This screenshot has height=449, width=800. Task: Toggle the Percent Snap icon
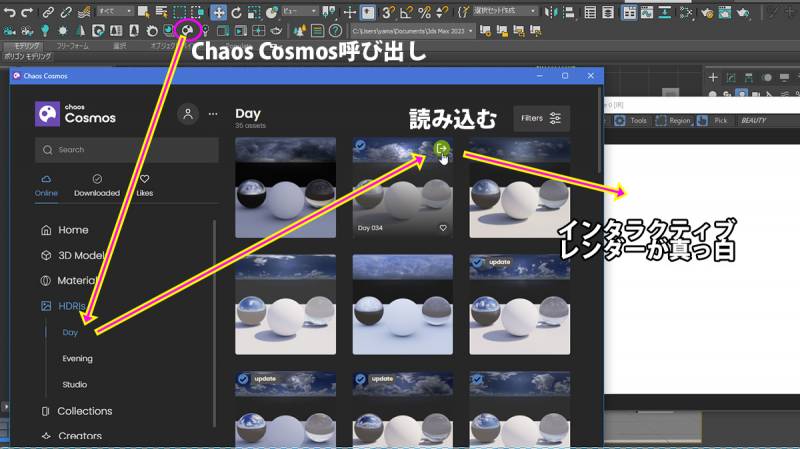tap(424, 12)
